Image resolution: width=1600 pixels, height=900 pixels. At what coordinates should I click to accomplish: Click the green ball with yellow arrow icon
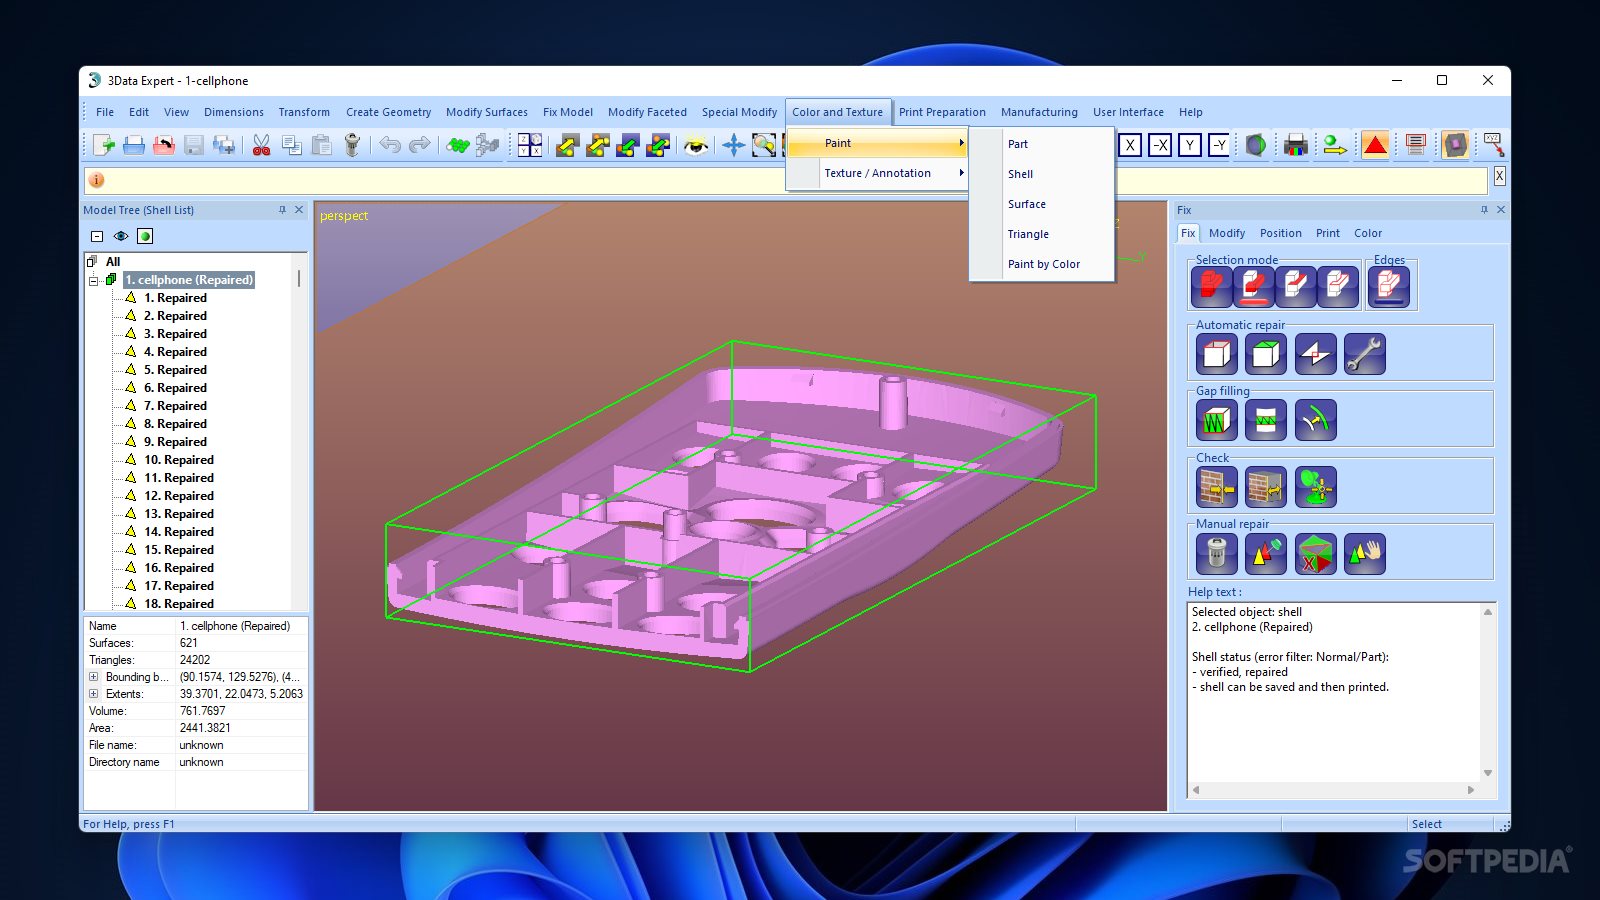pyautogui.click(x=1334, y=145)
